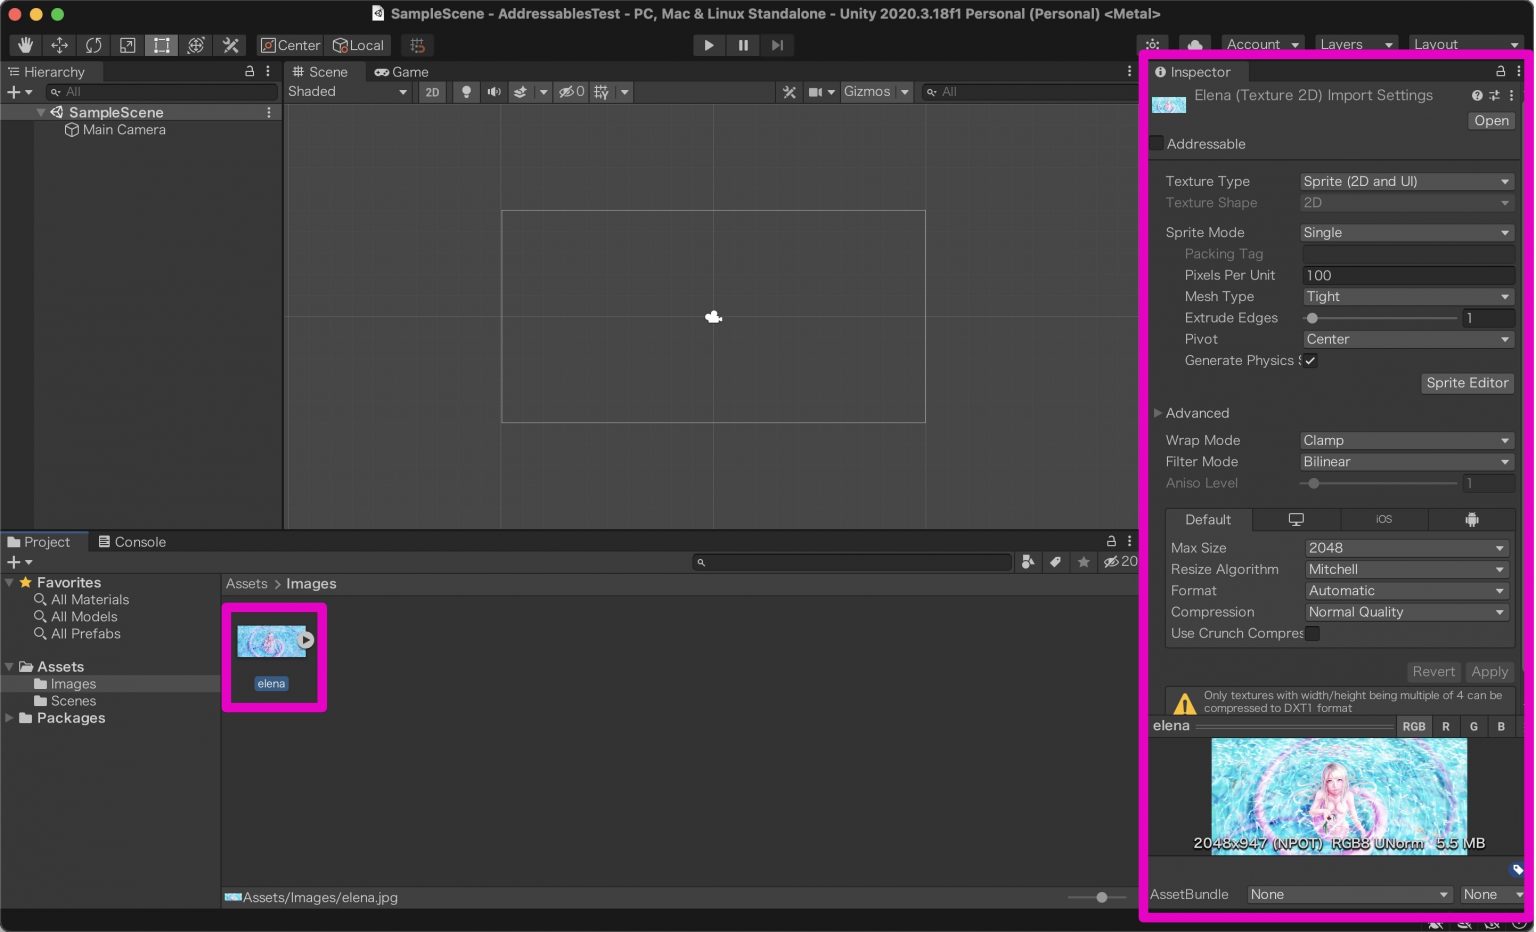Open the Compression quality dropdown

(1406, 611)
